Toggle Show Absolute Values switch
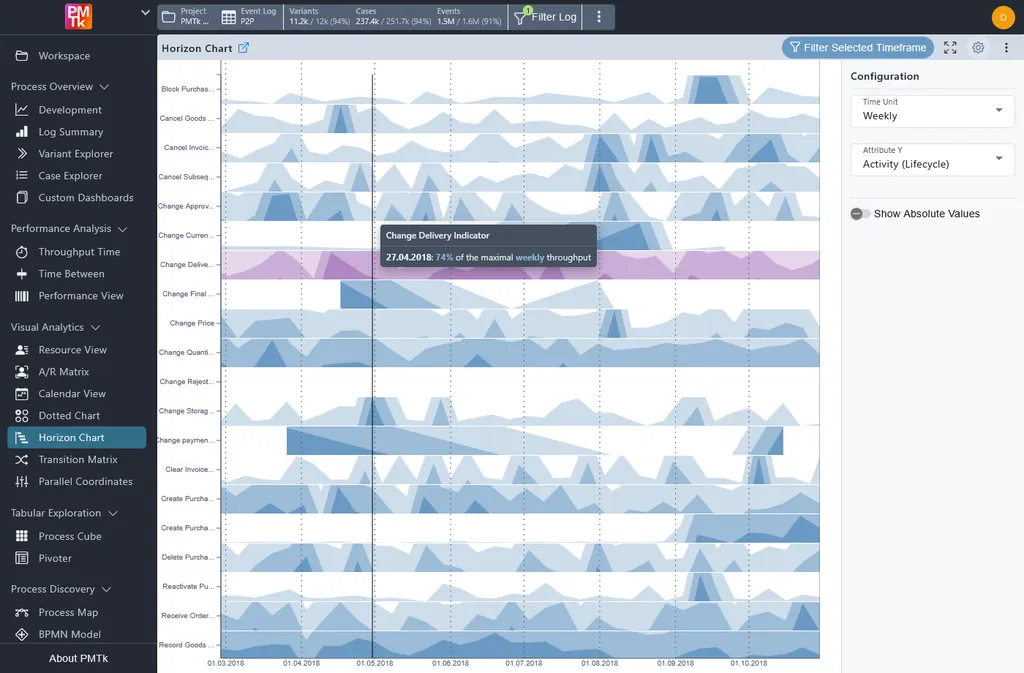Screen dimensions: 1024x673 point(860,213)
